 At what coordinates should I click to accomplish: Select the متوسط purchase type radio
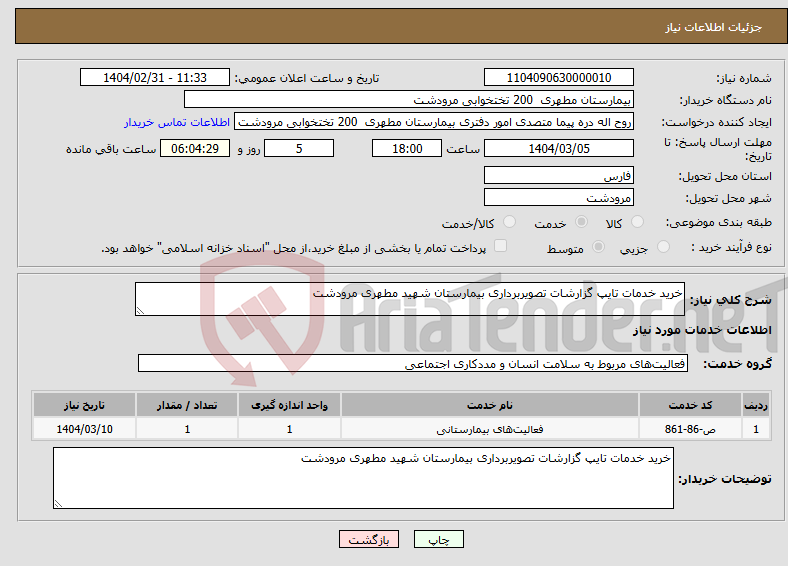pyautogui.click(x=599, y=246)
